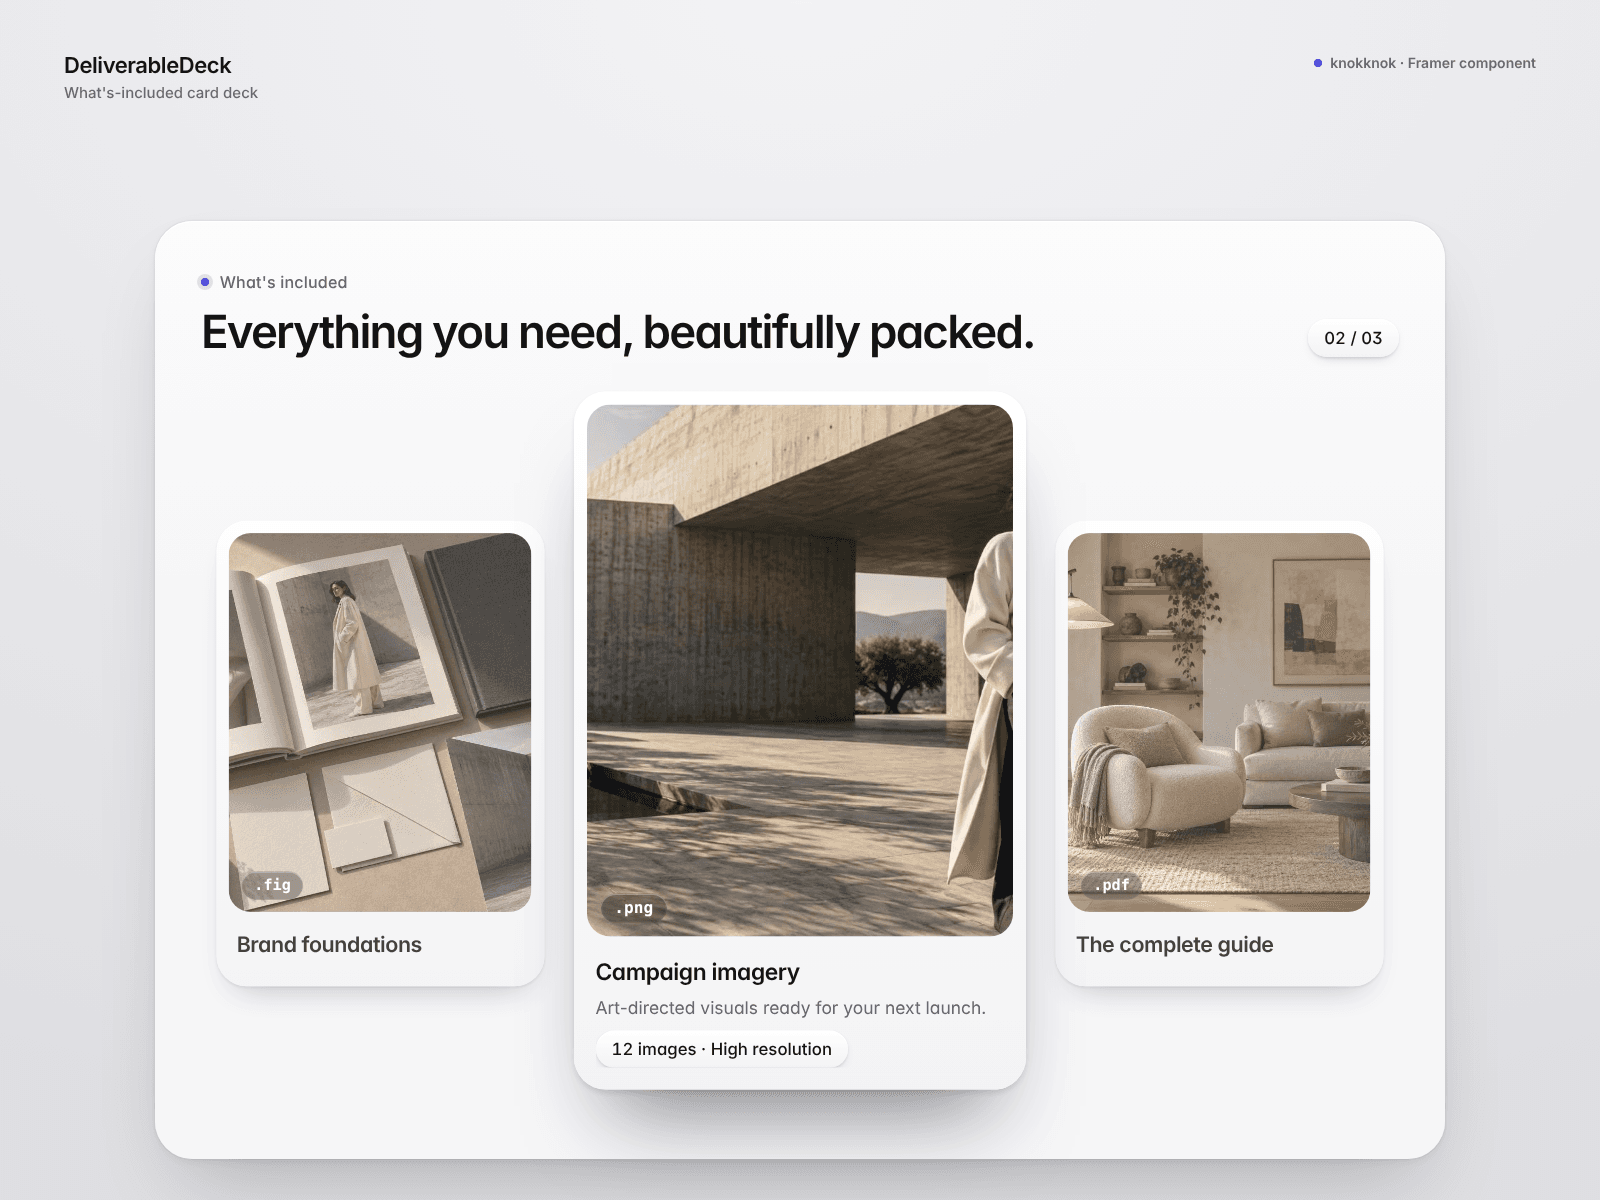This screenshot has width=1600, height=1200.
Task: Click the DeliverableDeck title
Action: pos(148,65)
